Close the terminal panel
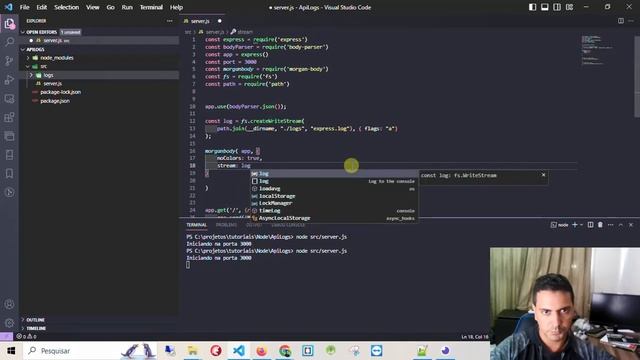This screenshot has height=360, width=640. tap(631, 224)
